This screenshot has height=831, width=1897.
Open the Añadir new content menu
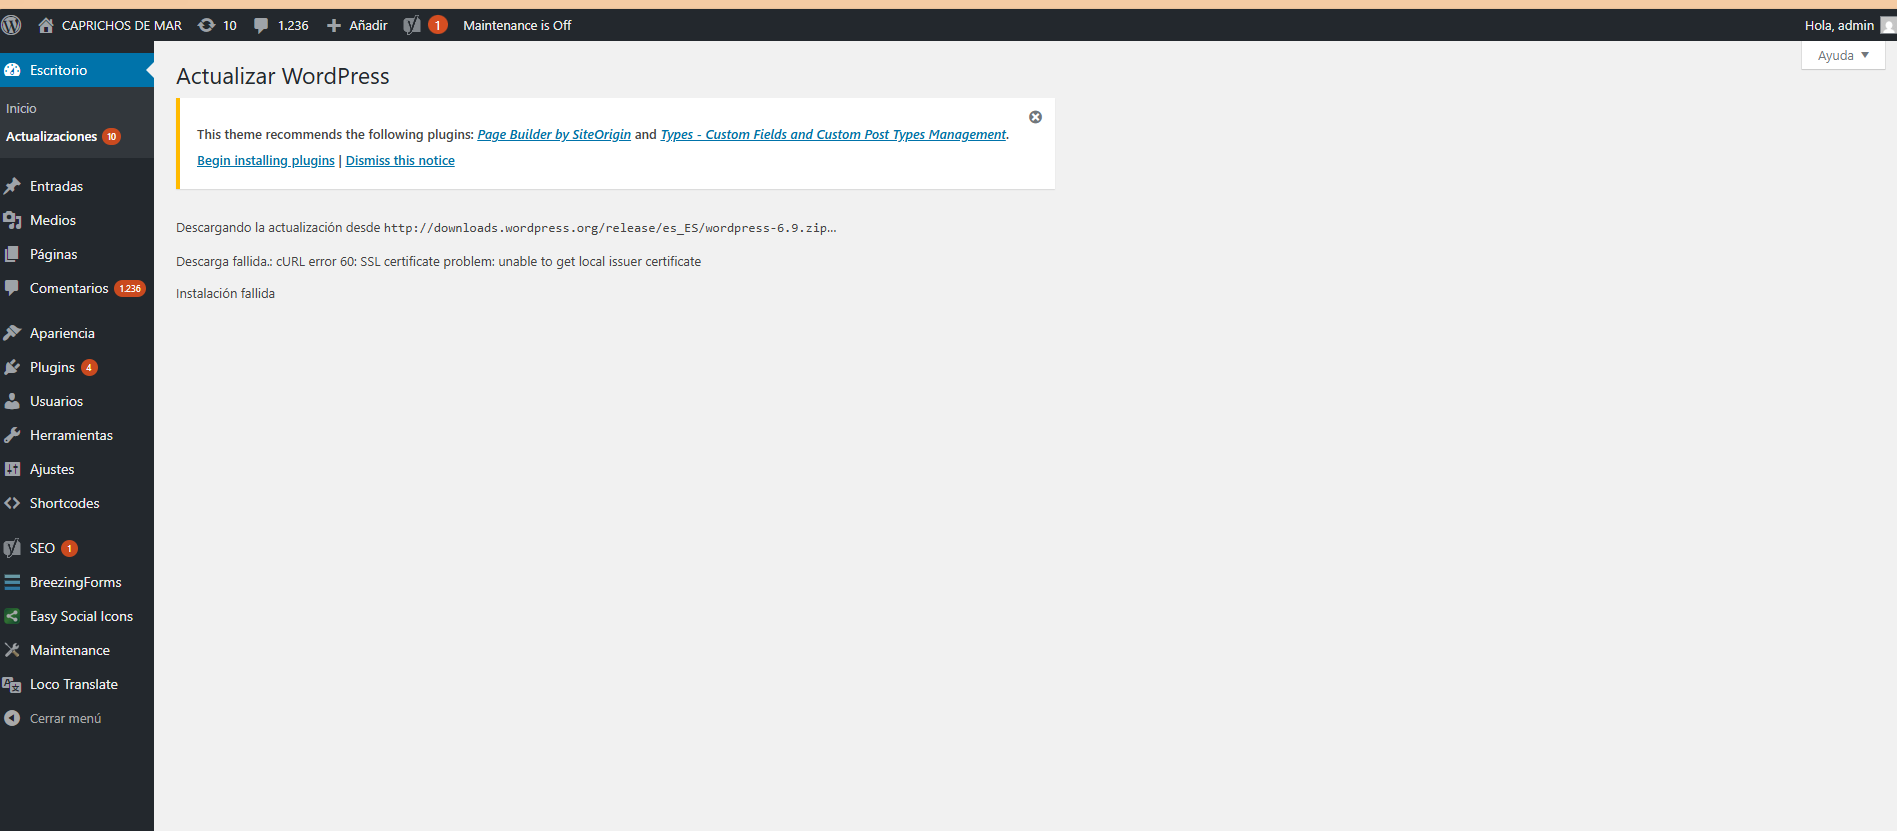click(357, 25)
